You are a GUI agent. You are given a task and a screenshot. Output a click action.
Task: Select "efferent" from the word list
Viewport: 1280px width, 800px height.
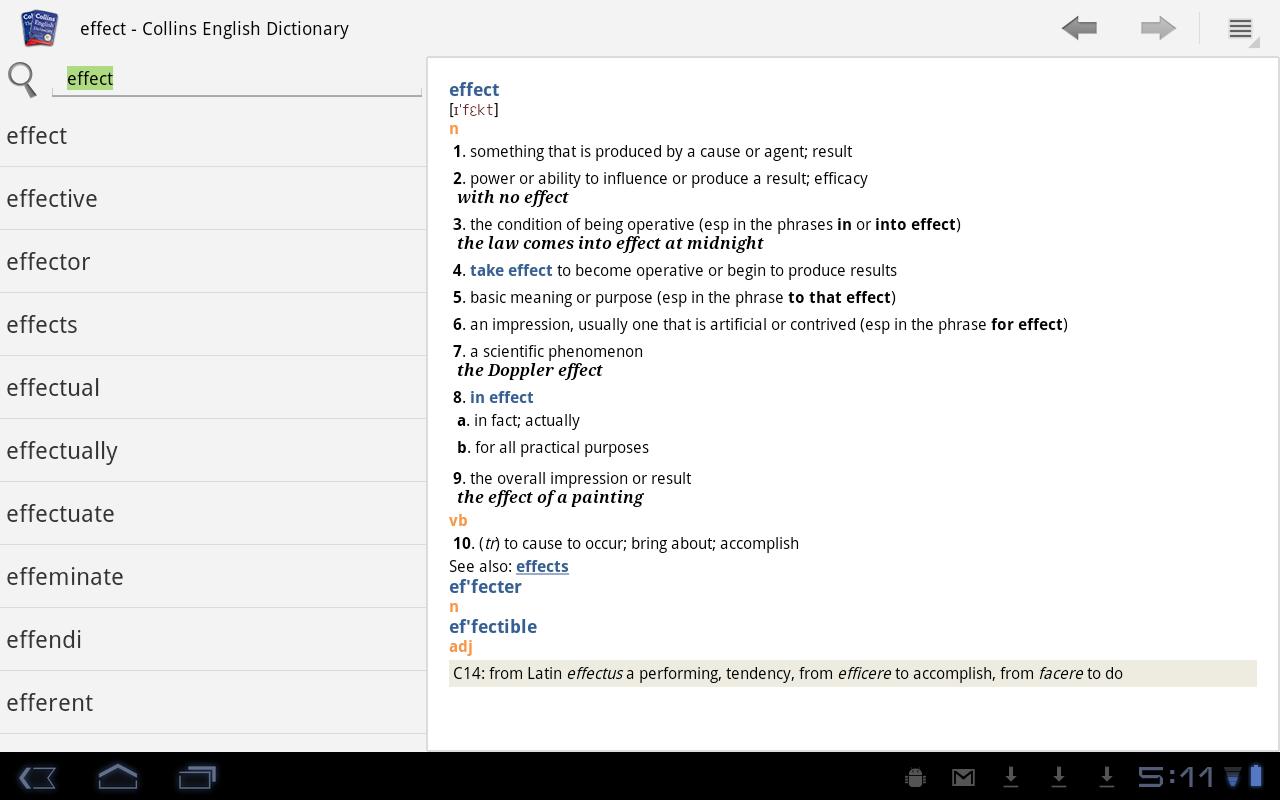50,702
